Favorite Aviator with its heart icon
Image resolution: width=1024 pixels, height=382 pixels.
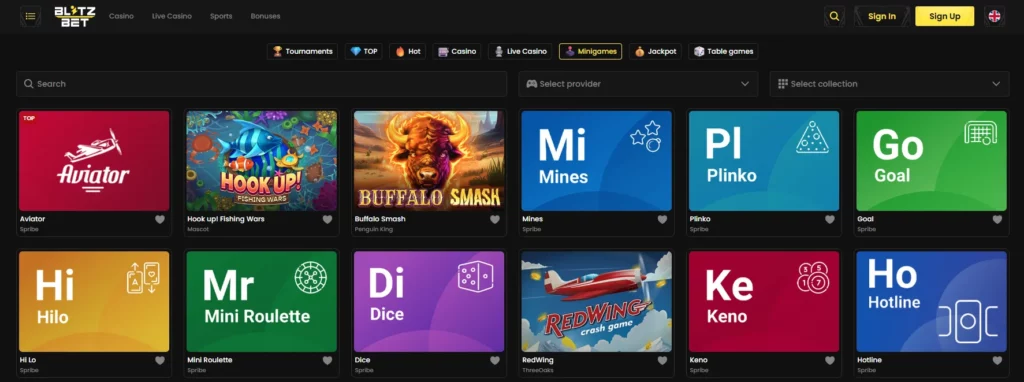pos(160,219)
